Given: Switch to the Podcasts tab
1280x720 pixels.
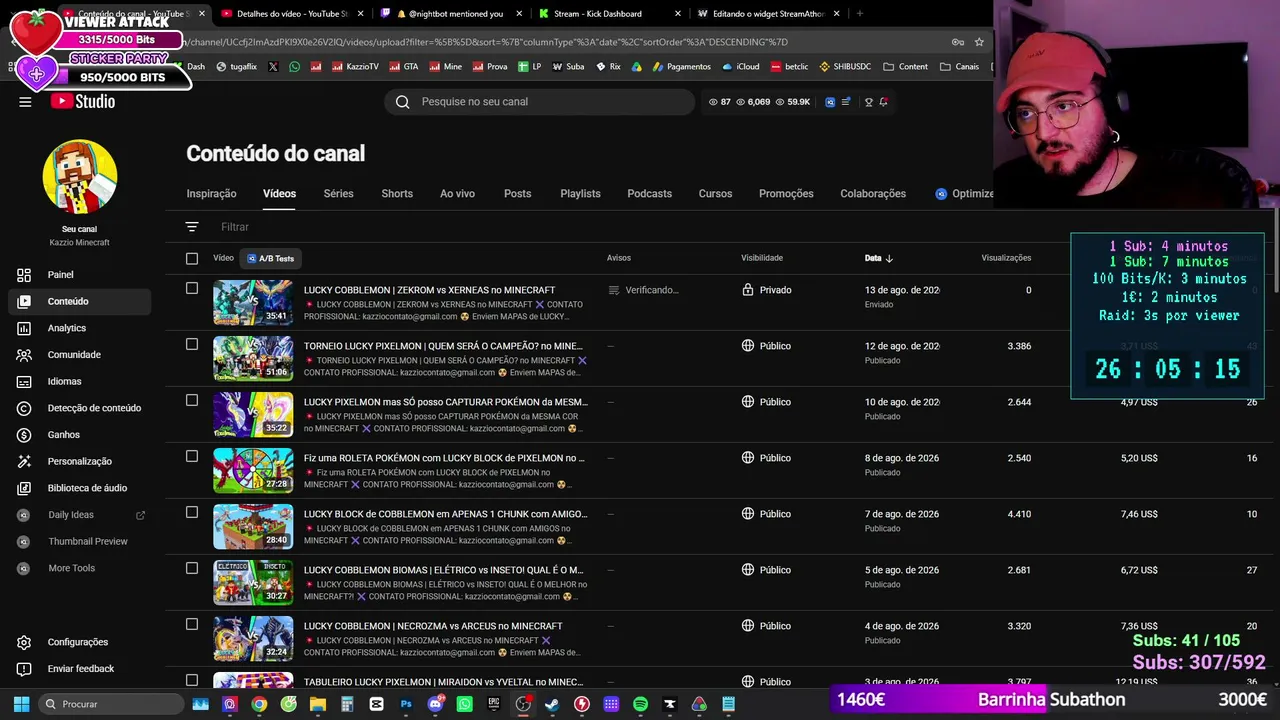Looking at the screenshot, I should (649, 193).
